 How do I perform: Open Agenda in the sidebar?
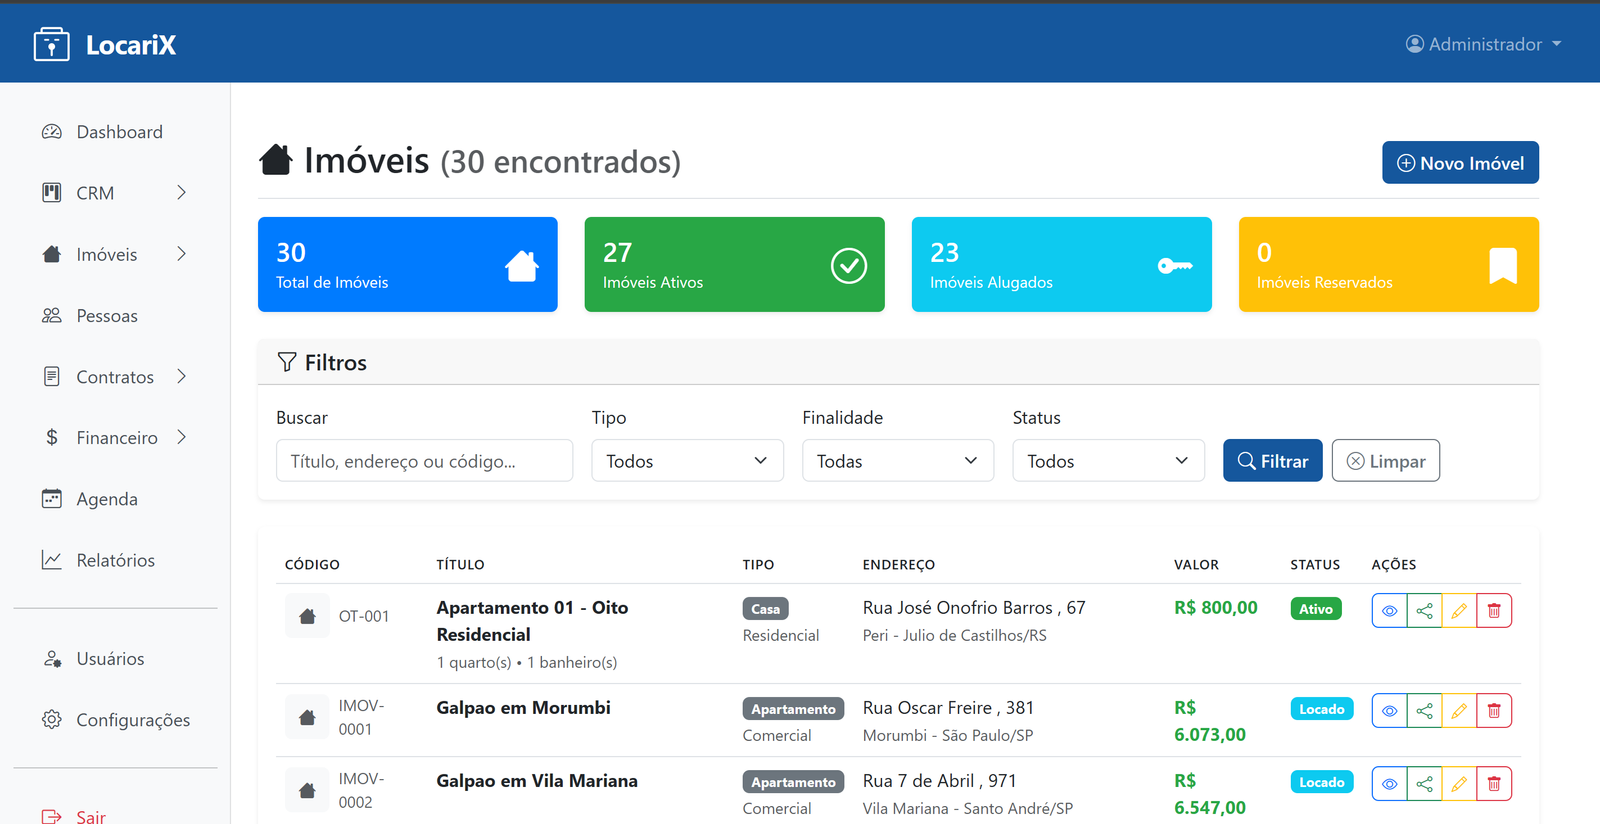[107, 499]
